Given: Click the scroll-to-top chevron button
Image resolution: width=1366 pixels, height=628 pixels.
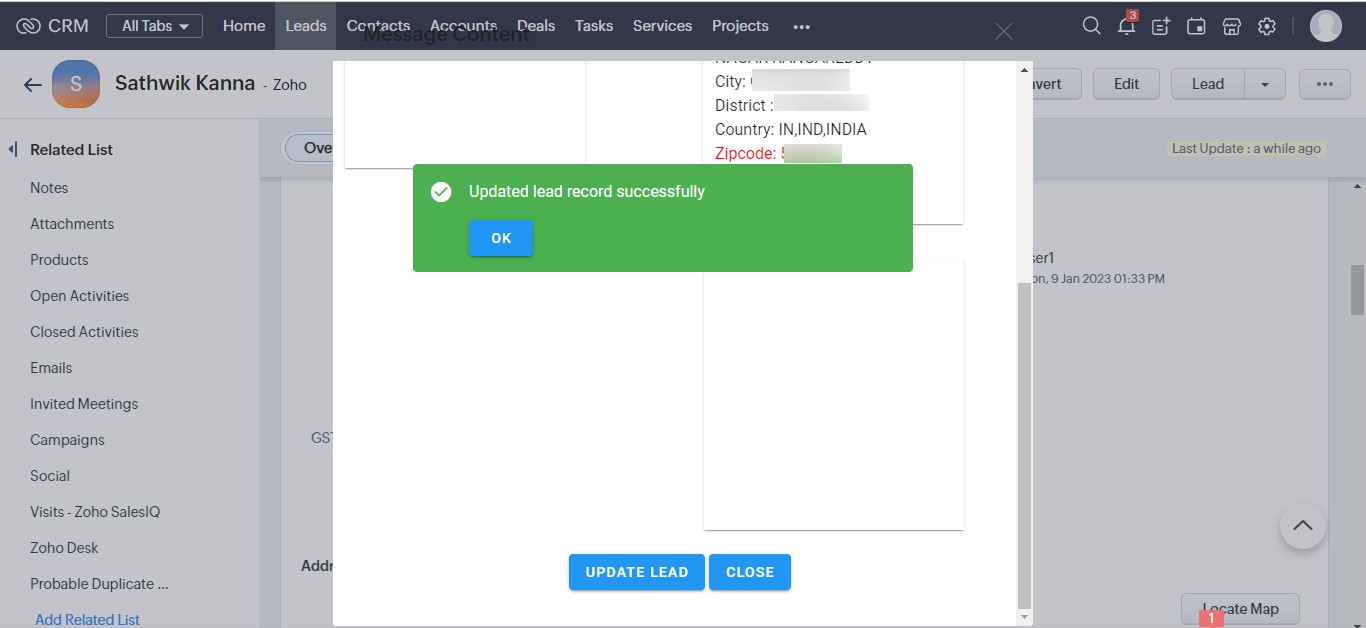Looking at the screenshot, I should 1302,525.
